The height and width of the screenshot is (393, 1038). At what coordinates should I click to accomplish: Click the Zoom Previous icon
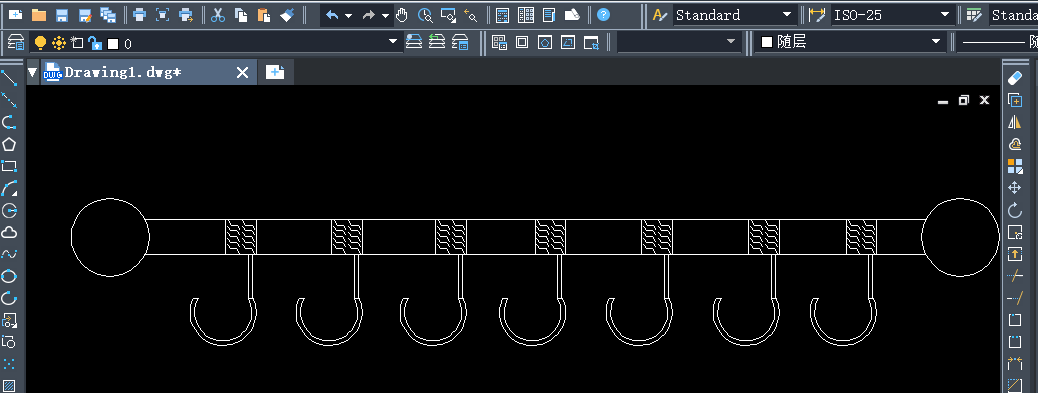coord(471,15)
